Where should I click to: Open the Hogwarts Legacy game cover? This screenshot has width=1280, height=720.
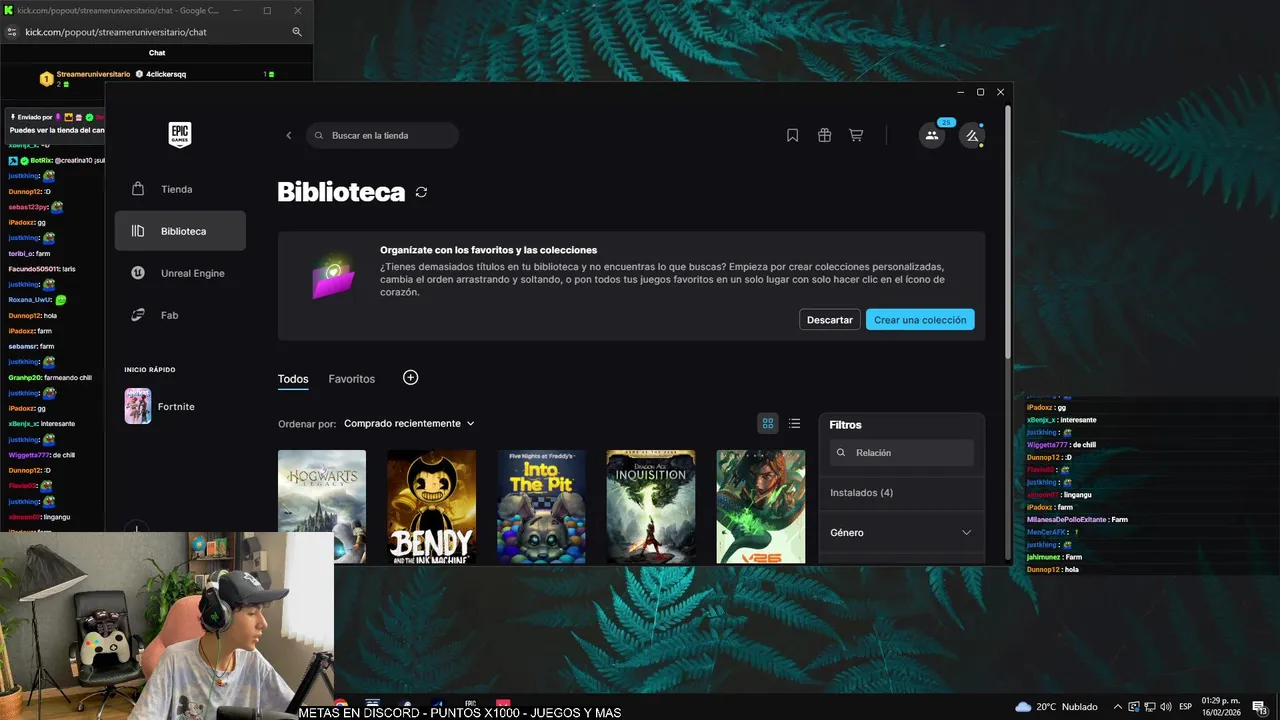322,507
